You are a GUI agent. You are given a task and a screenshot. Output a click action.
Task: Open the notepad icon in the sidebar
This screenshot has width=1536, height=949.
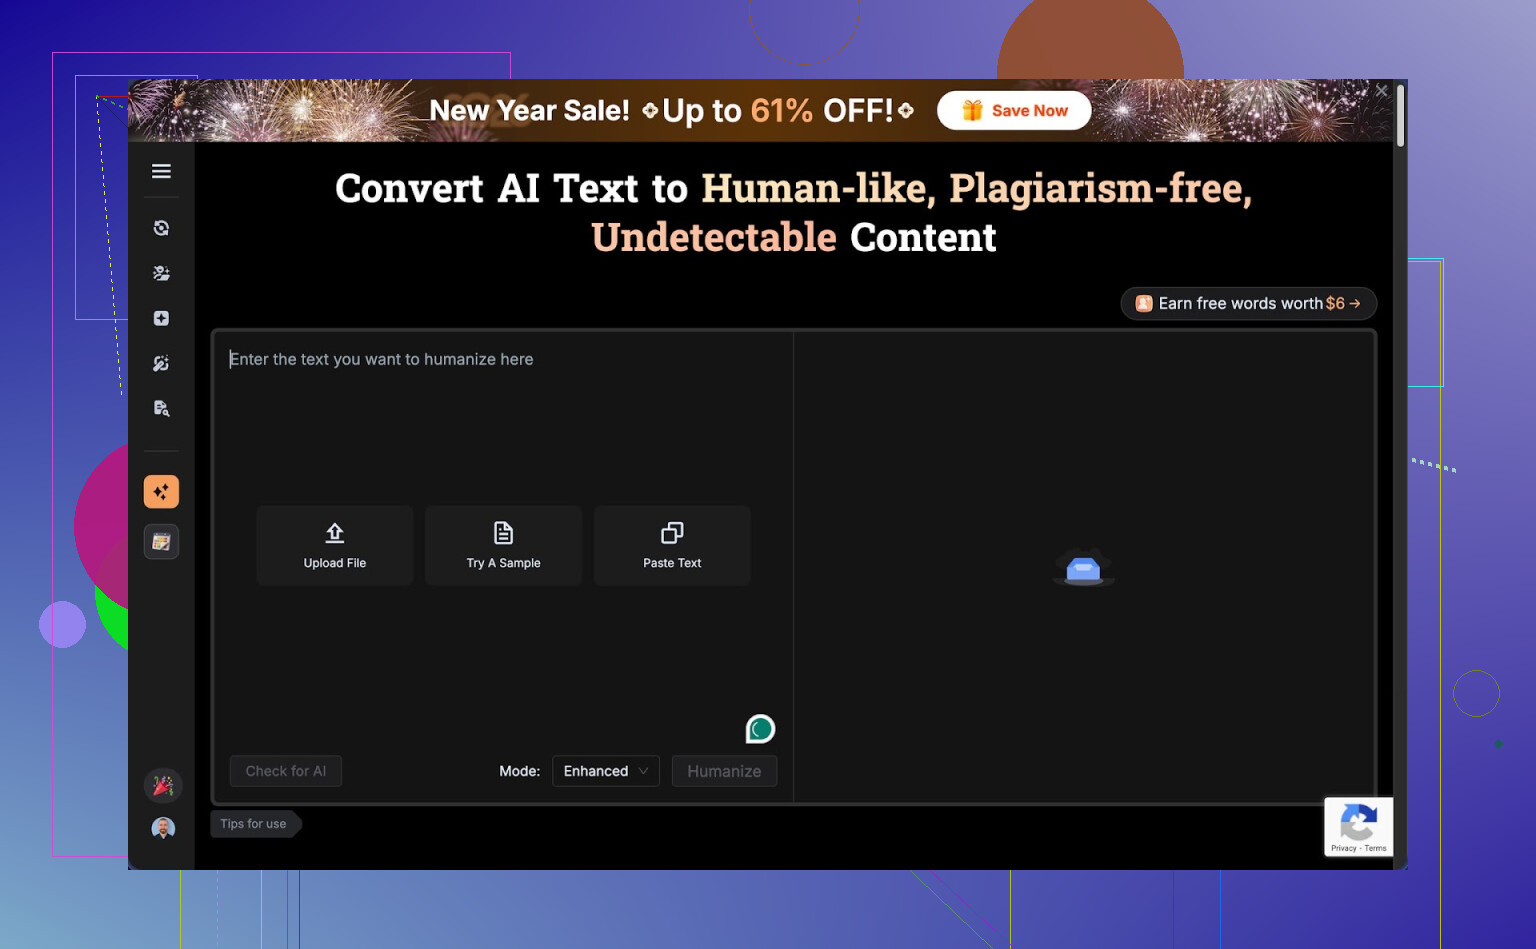(161, 542)
